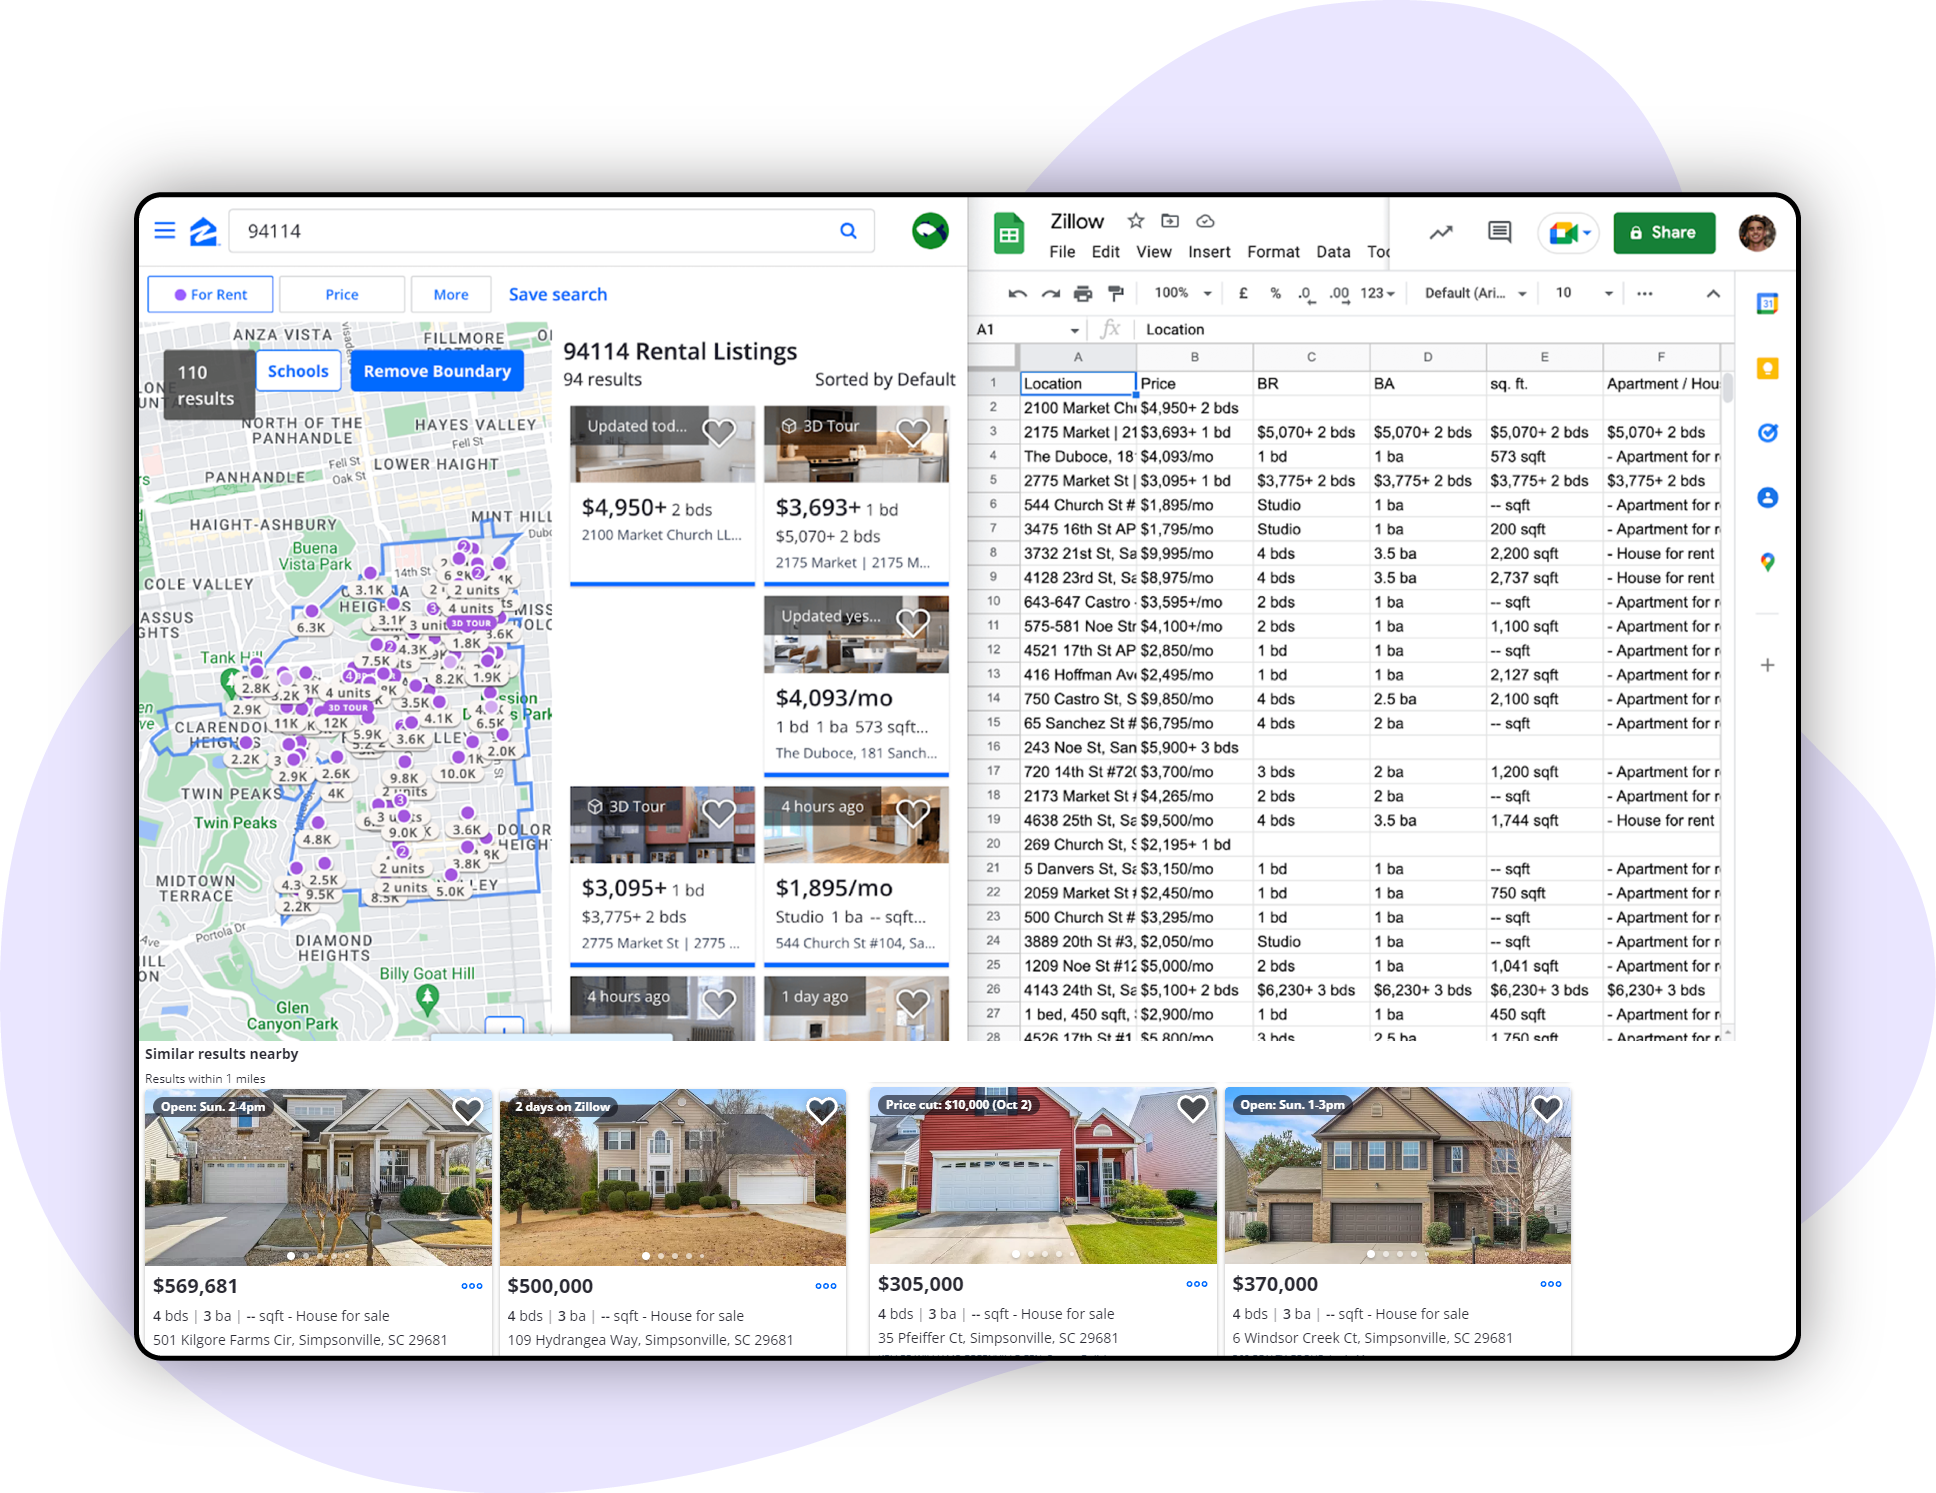Viewport: 1936px width, 1493px height.
Task: Open Google Calendar side panel icon
Action: [x=1767, y=303]
